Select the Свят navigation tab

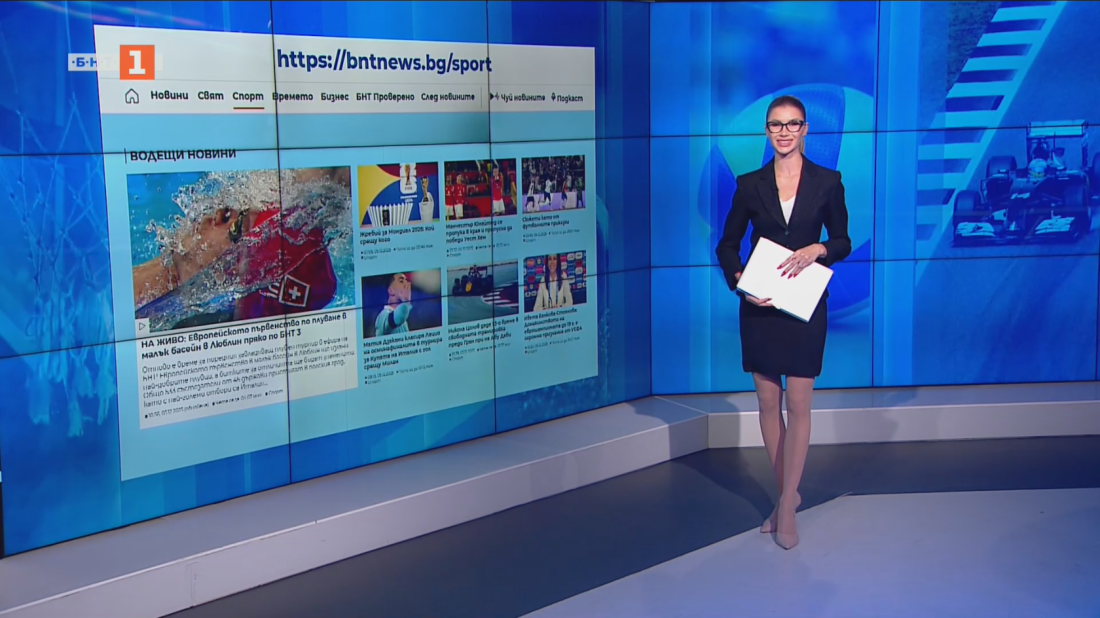click(210, 96)
